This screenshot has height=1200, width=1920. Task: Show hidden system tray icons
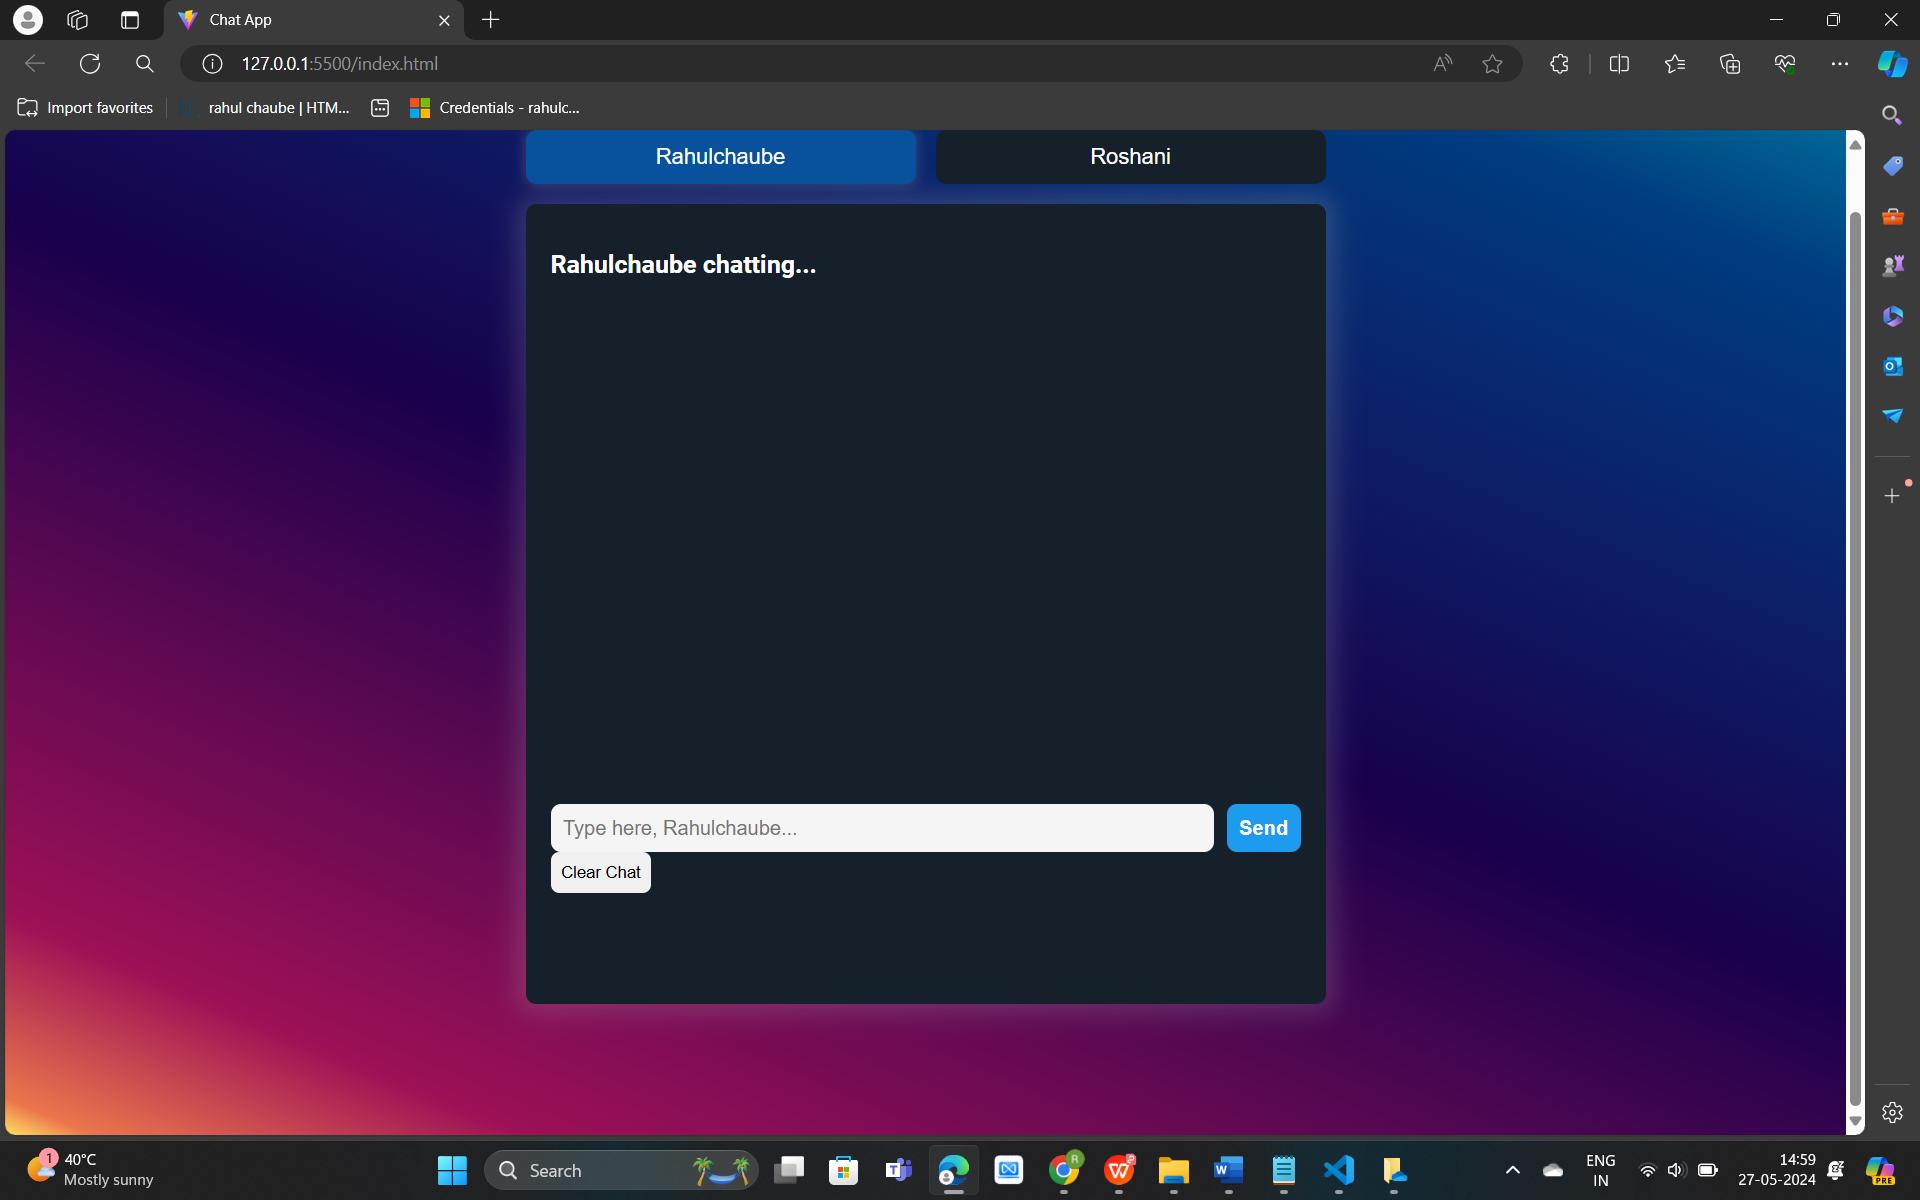click(1512, 1170)
